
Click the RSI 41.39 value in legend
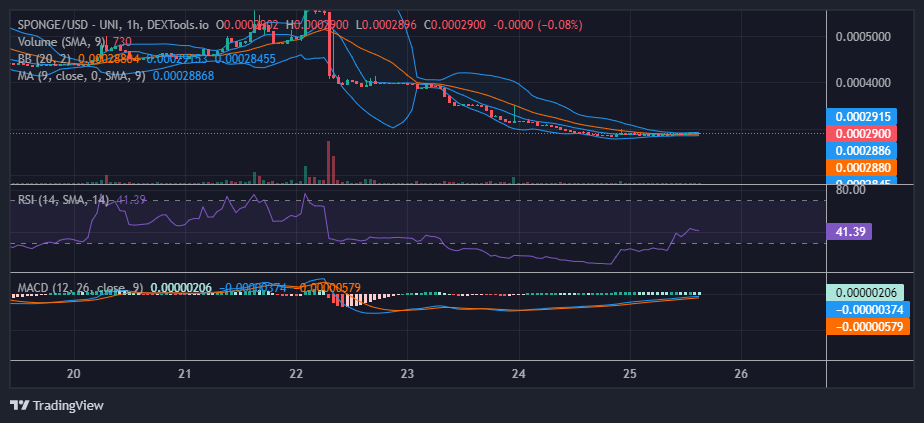pyautogui.click(x=131, y=200)
